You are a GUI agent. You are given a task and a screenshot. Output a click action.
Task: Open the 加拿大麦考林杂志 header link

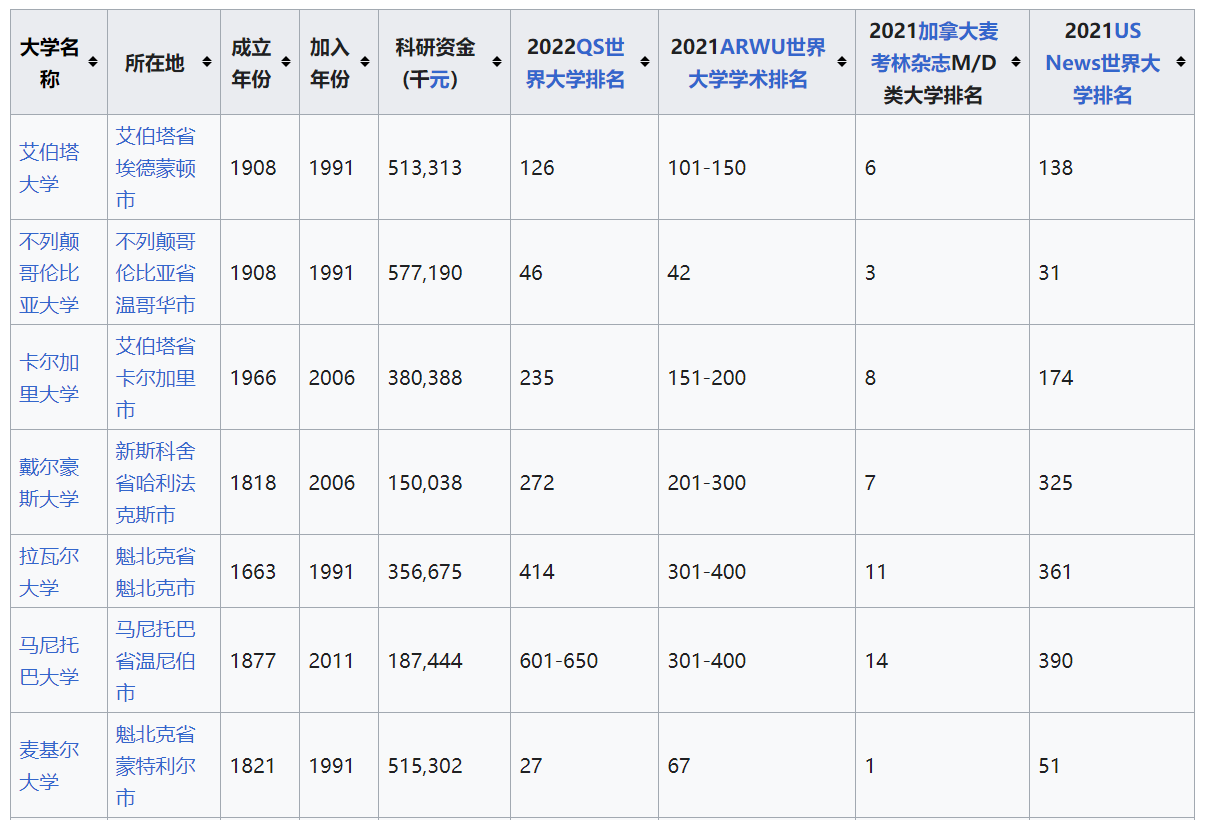[x=934, y=47]
